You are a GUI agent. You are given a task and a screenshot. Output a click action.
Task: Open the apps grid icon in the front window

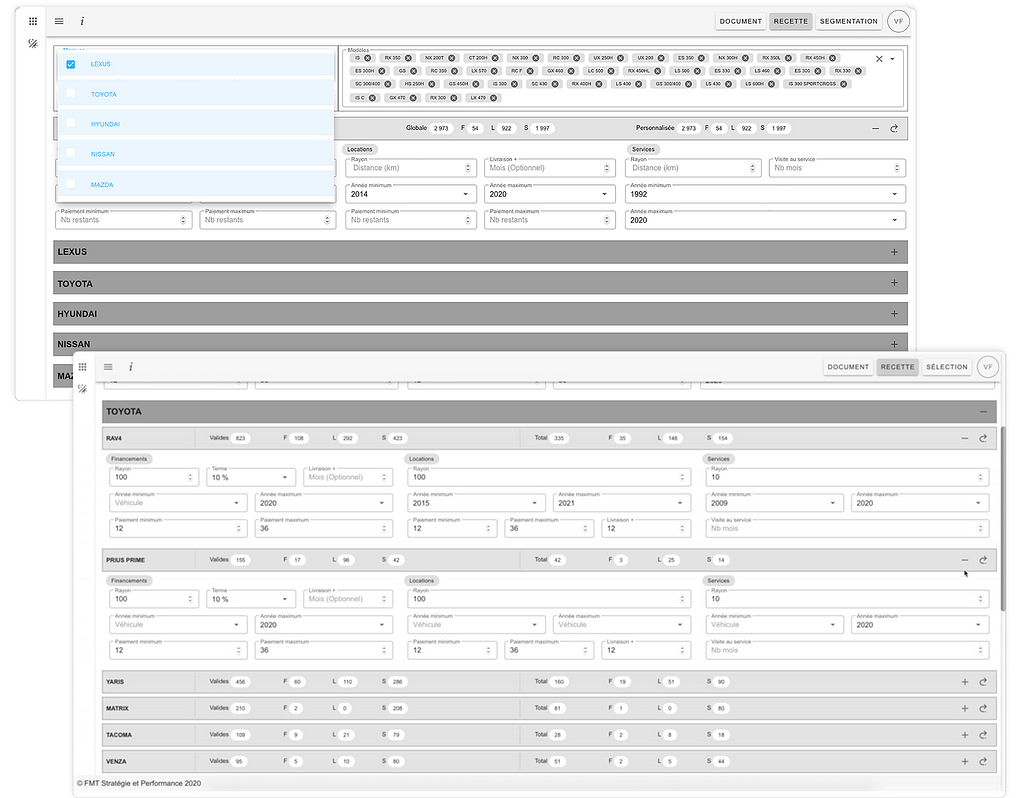click(x=82, y=367)
